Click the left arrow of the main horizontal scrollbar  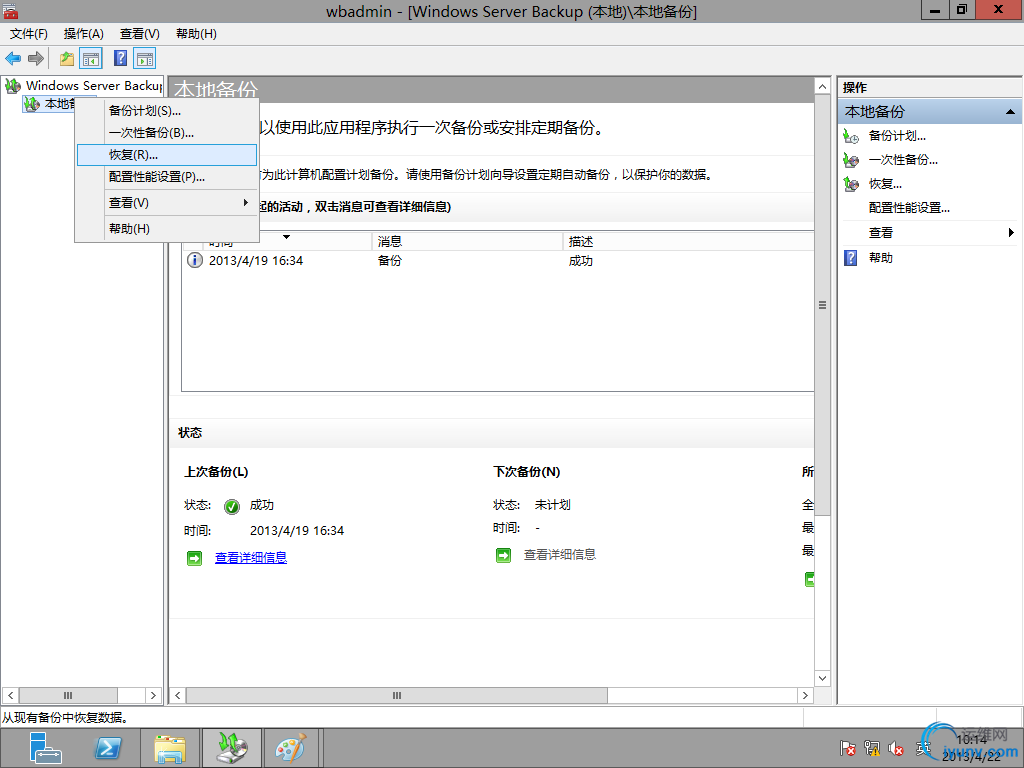click(178, 696)
